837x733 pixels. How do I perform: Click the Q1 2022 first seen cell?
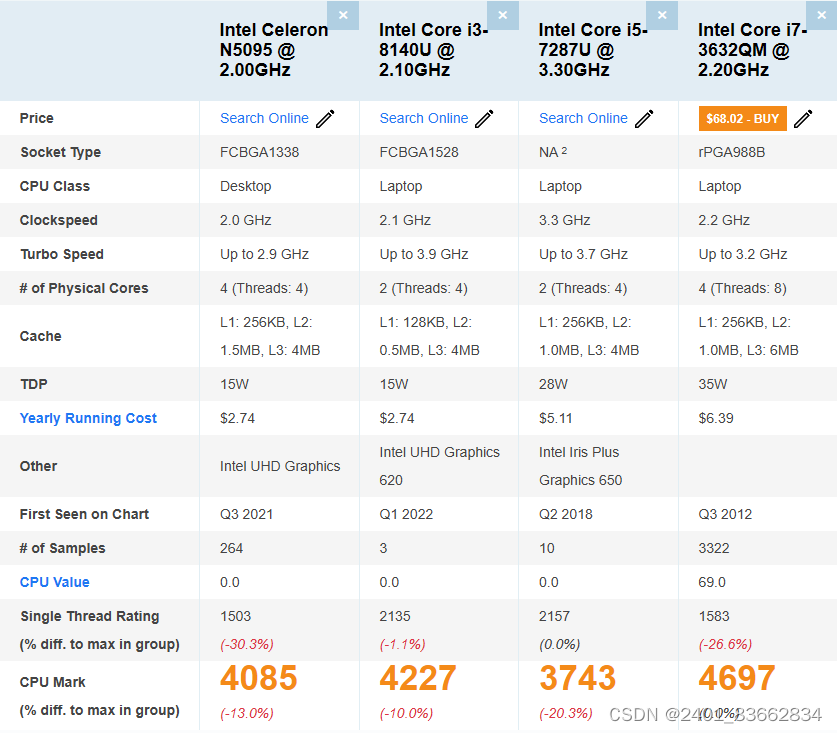[x=406, y=514]
